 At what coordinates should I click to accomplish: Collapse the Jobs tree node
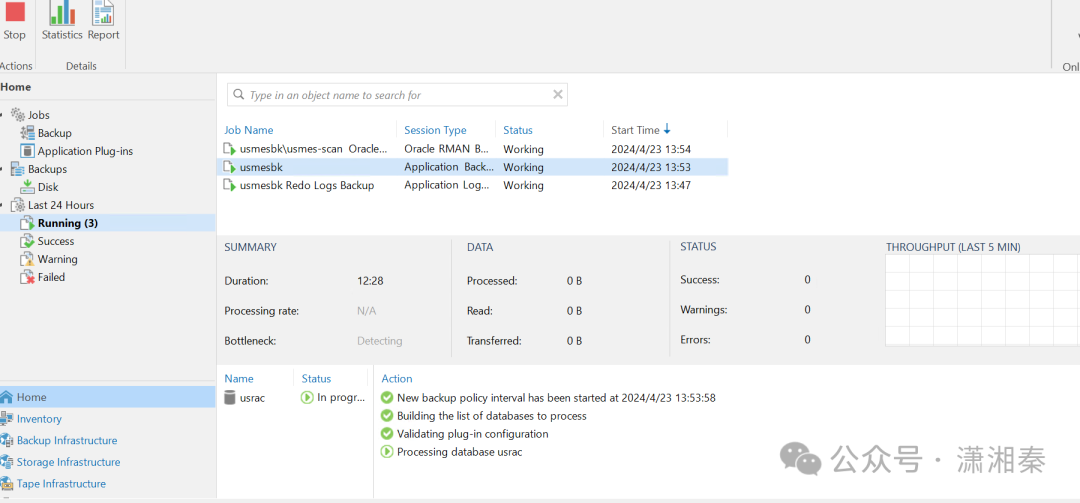click(x=3, y=115)
